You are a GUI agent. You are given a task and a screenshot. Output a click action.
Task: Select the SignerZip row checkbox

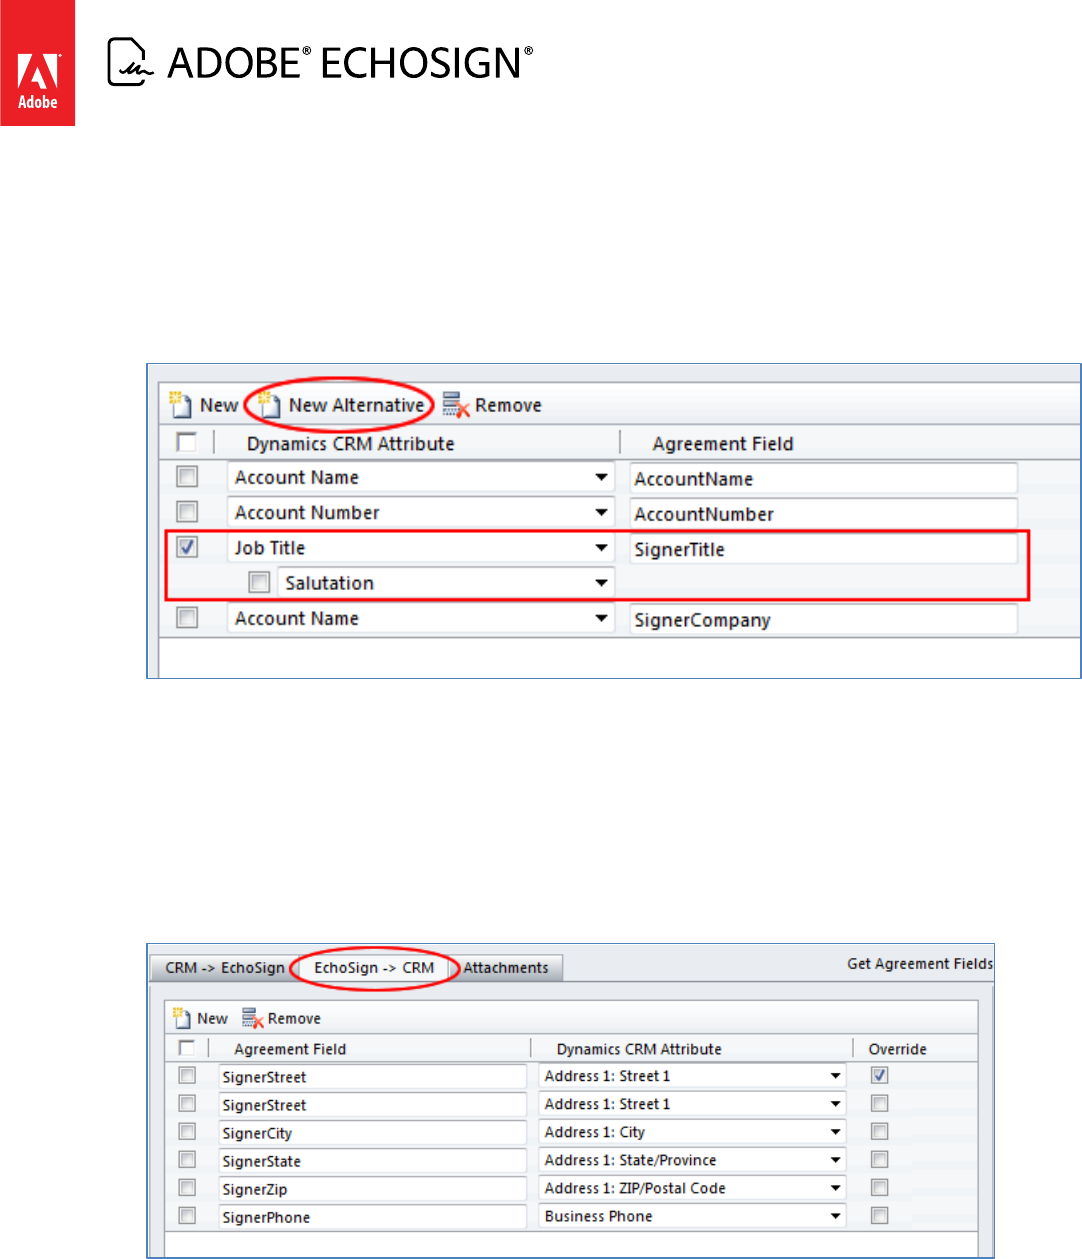point(187,1188)
